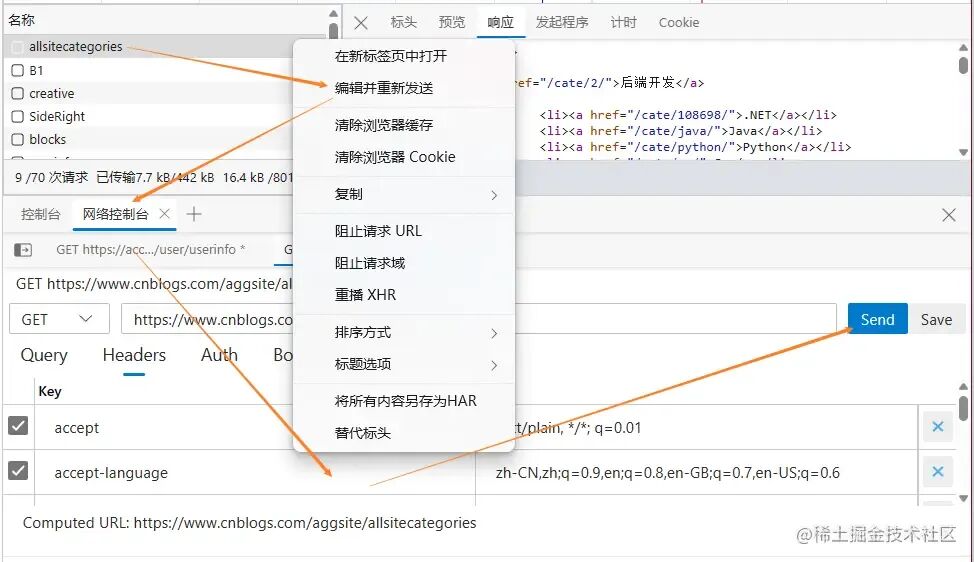
Task: Expand the 标题选项 submenu
Action: 404,365
